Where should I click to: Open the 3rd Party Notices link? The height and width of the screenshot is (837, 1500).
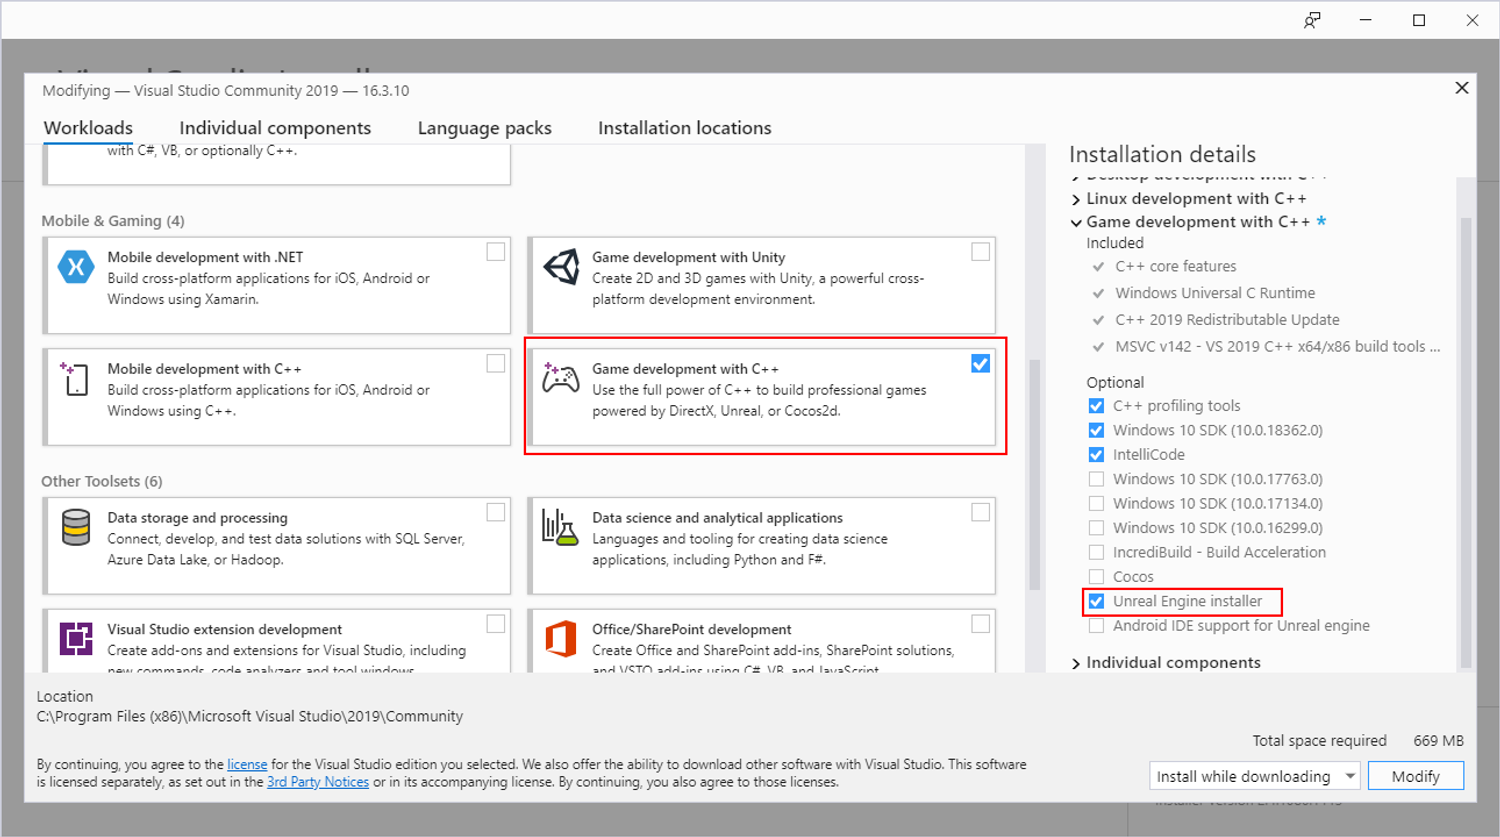point(318,782)
